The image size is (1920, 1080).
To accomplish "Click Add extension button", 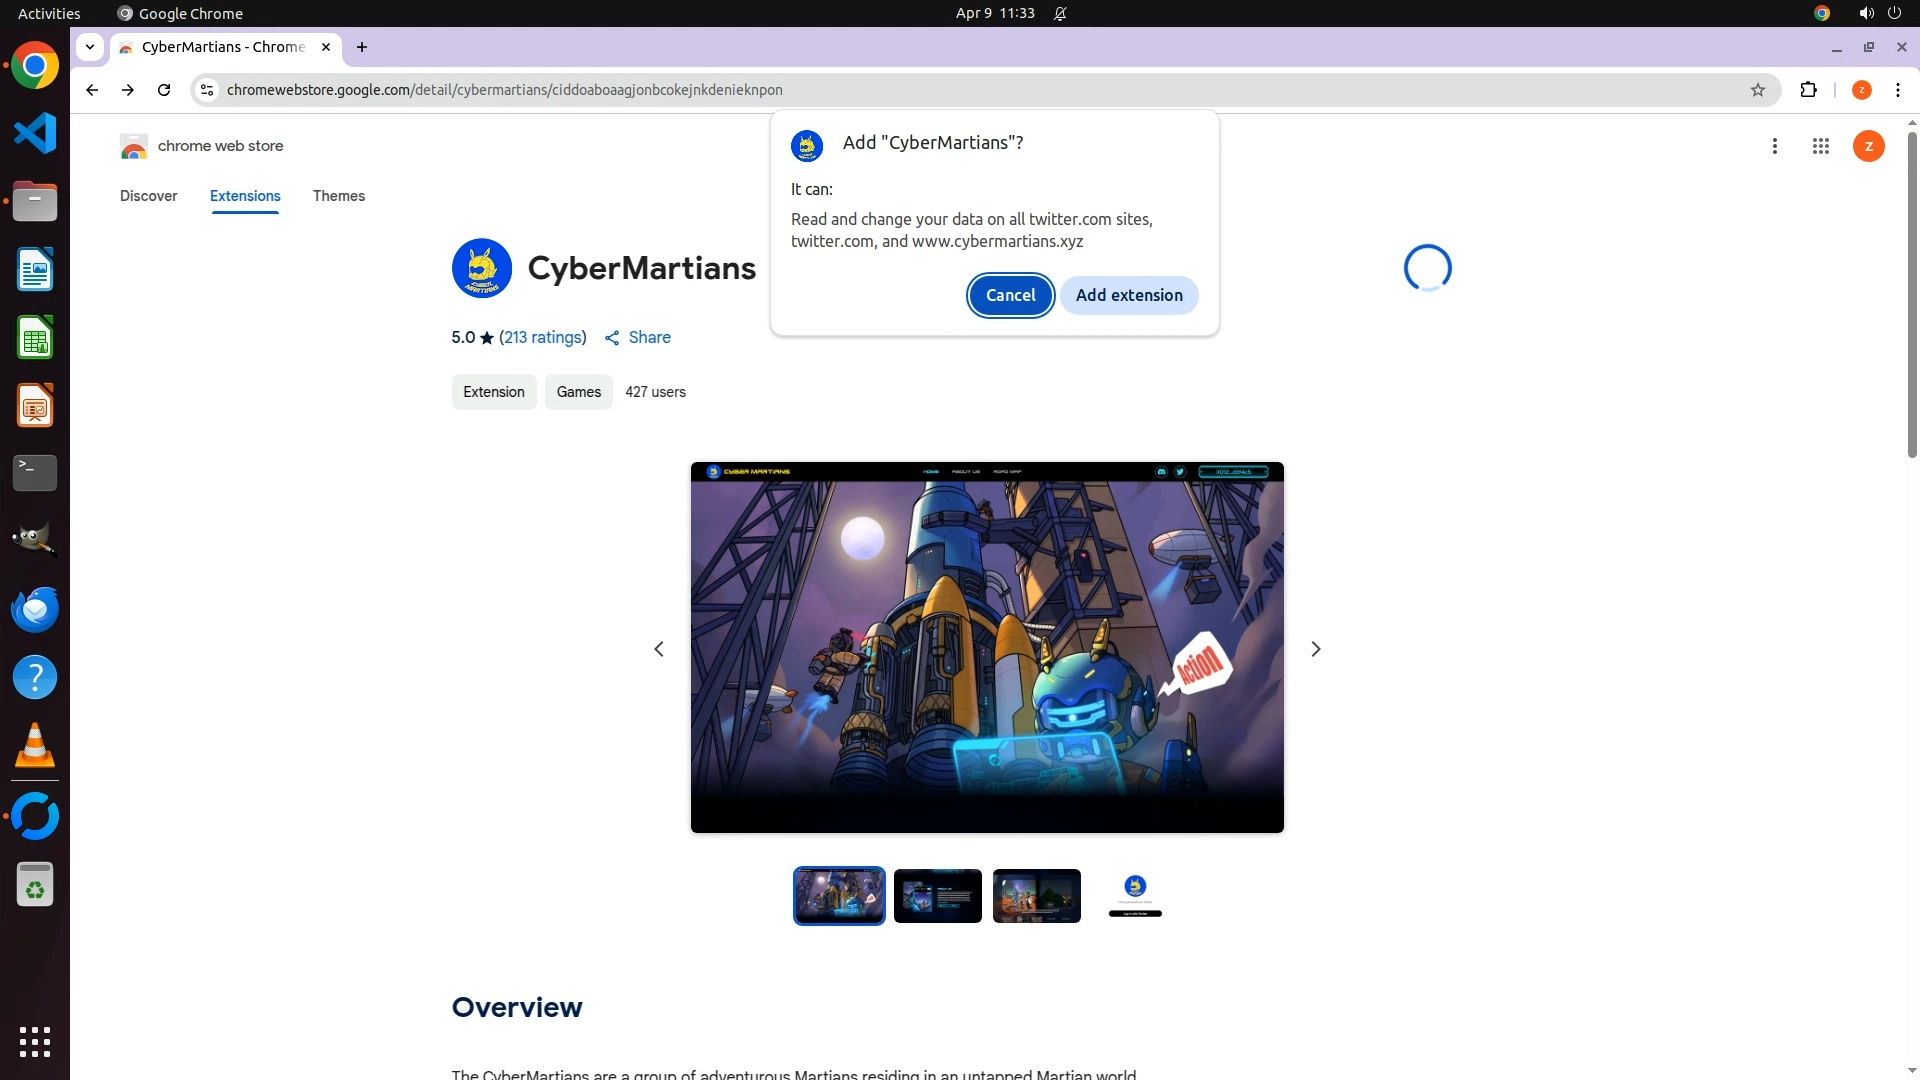I will coord(1128,295).
